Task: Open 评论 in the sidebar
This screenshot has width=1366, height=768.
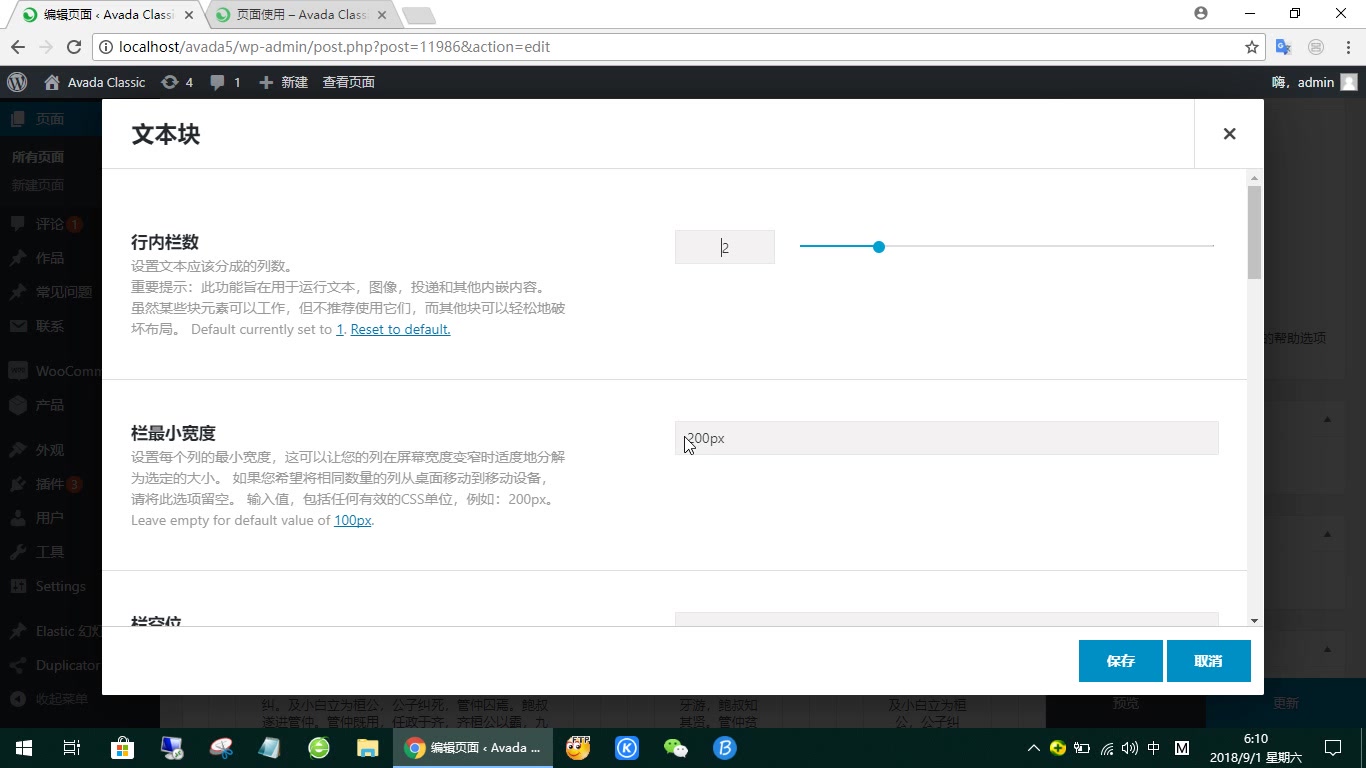Action: [49, 224]
